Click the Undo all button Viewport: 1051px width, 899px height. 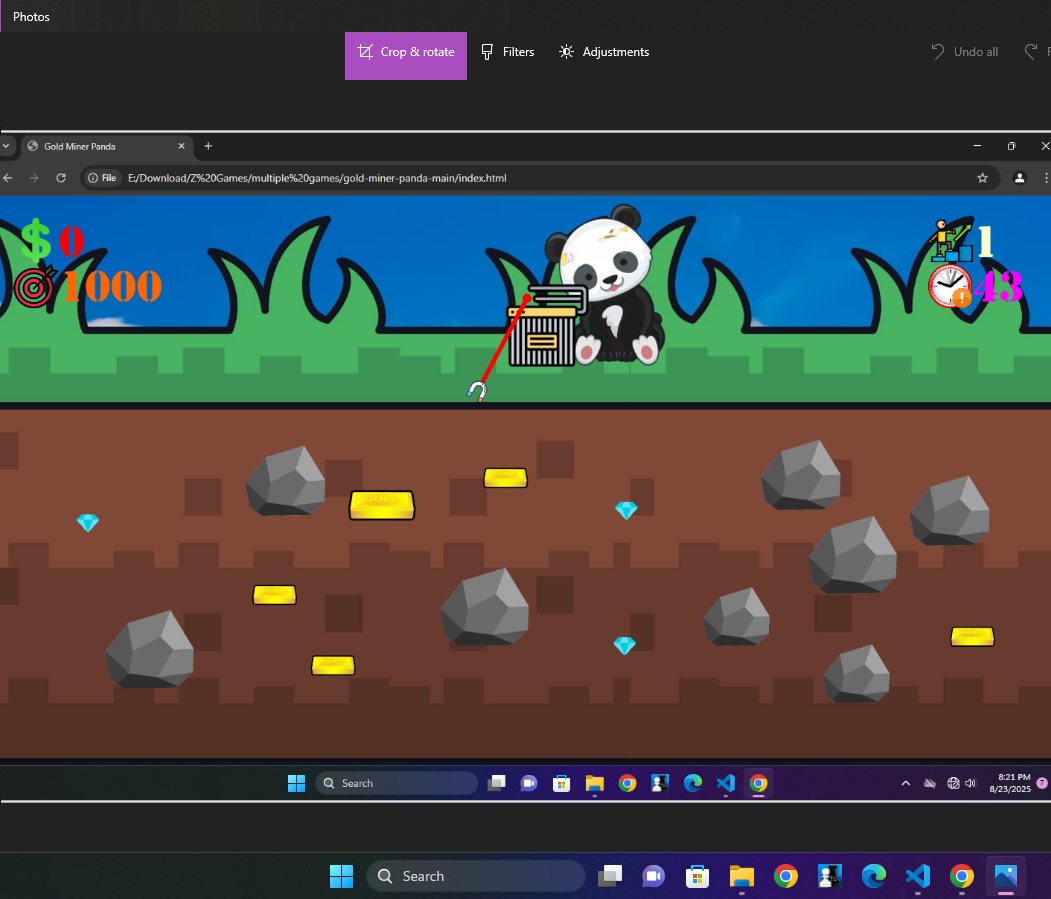point(965,52)
